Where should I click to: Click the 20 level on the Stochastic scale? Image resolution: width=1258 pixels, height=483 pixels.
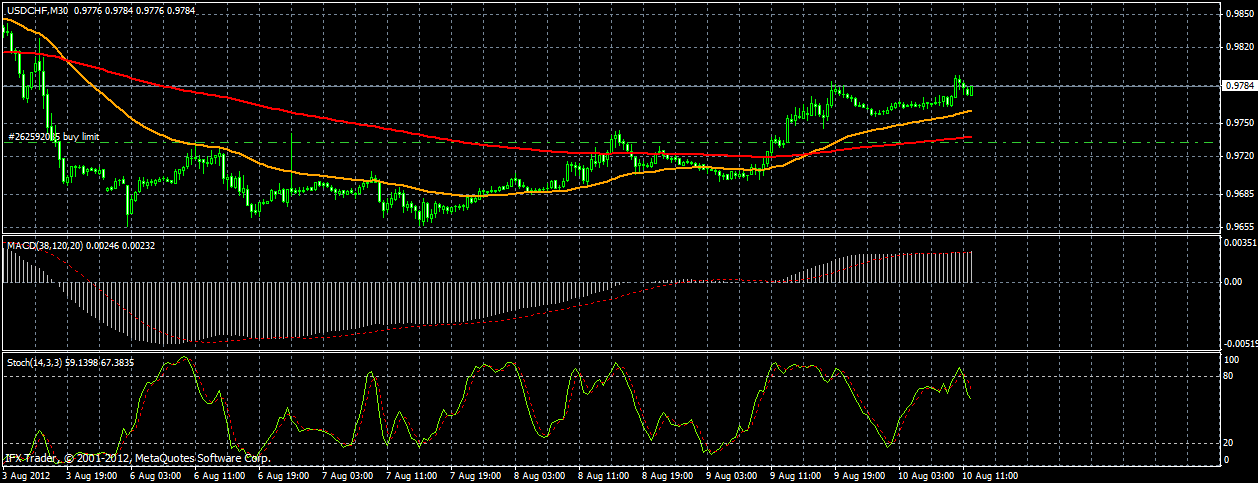tap(1230, 443)
